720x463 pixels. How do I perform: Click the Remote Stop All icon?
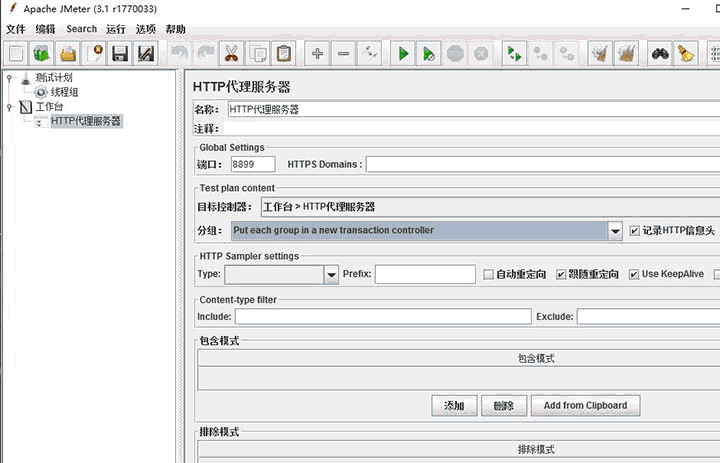coord(540,54)
